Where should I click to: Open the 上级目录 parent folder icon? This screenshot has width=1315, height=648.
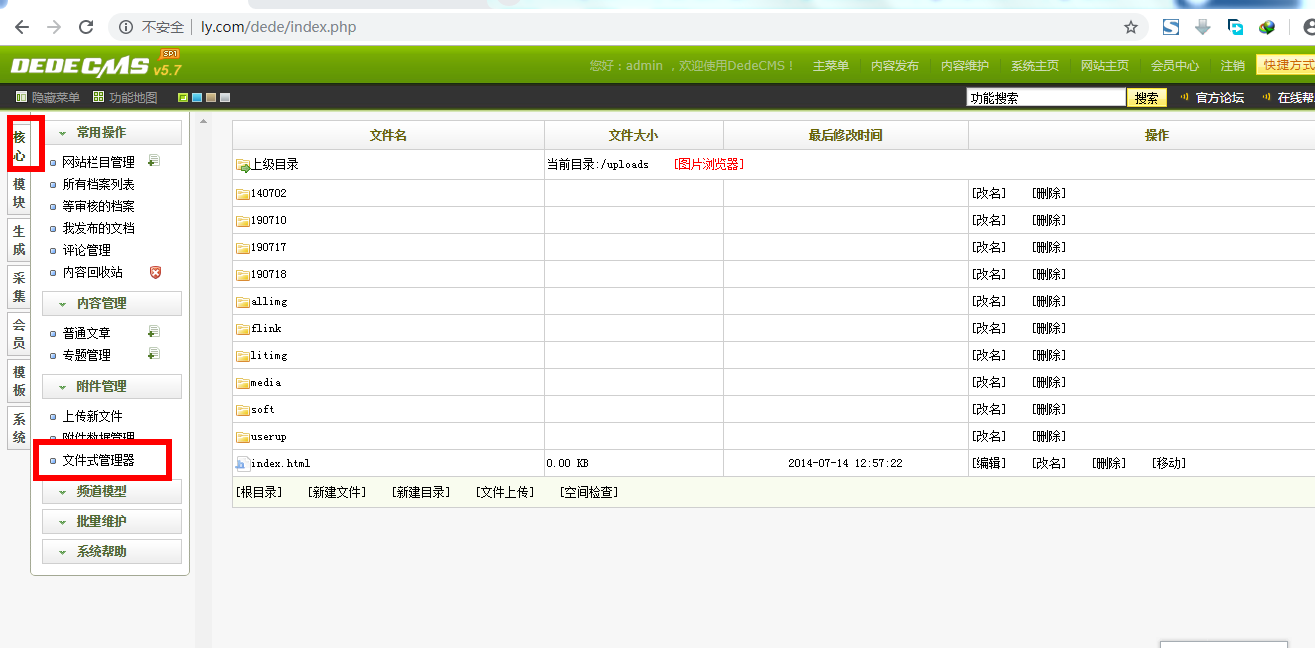243,165
